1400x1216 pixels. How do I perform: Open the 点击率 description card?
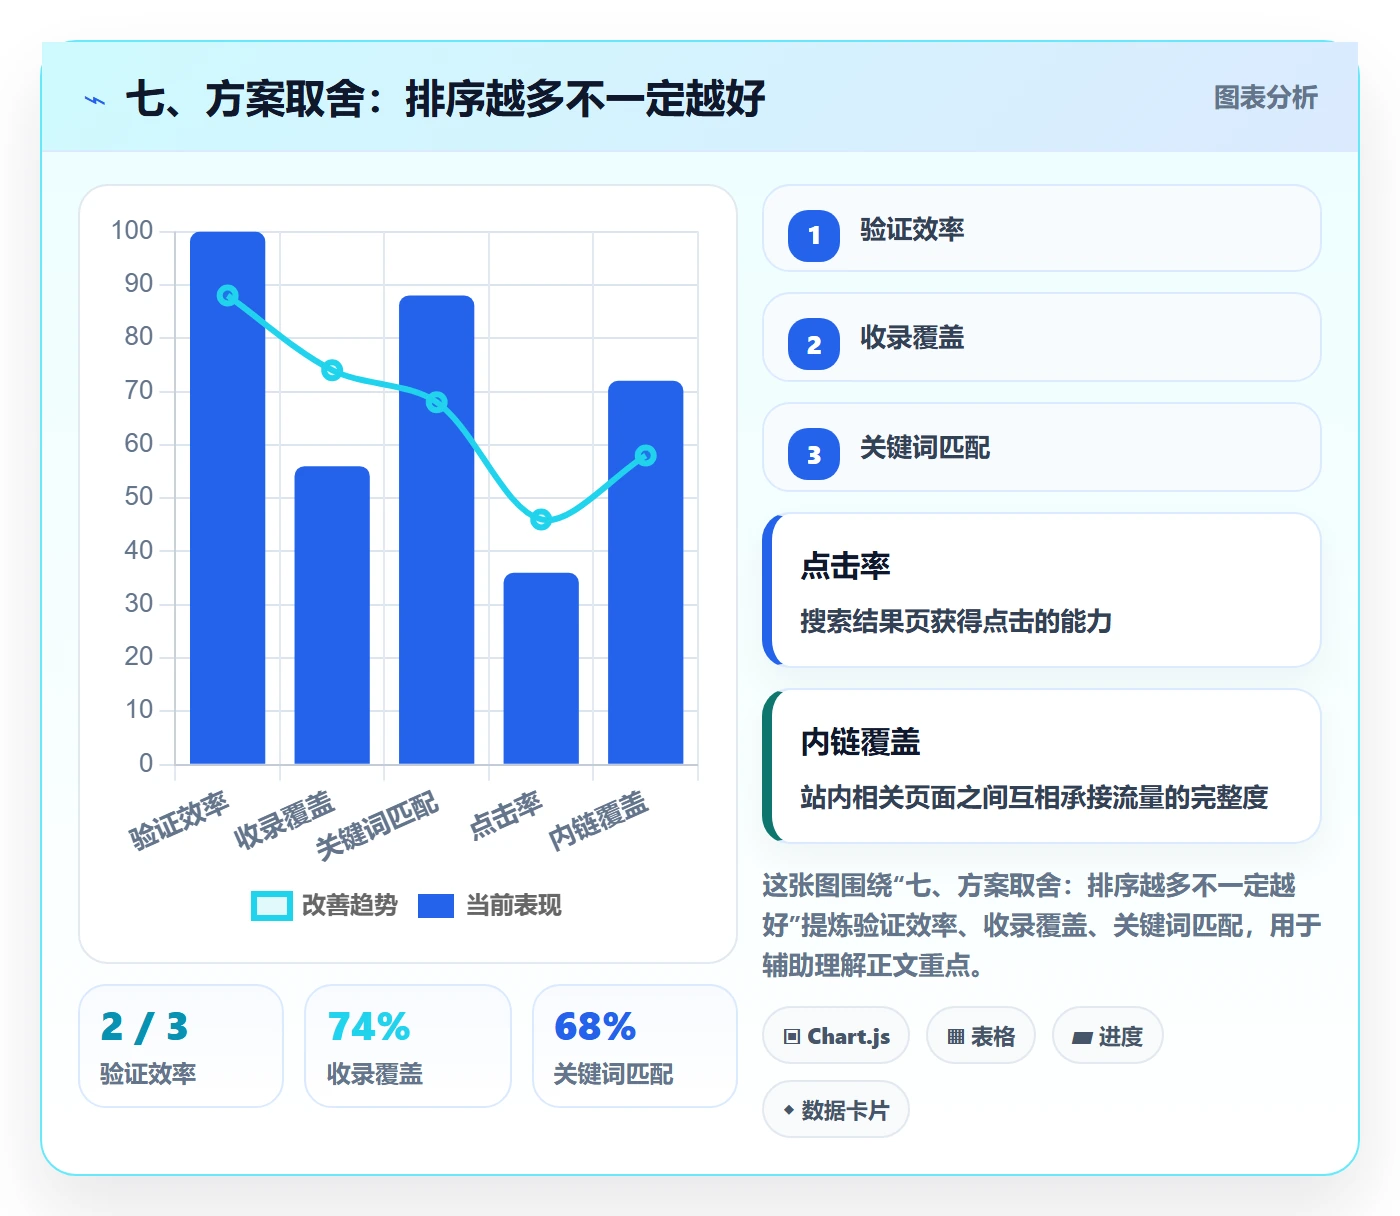(x=1042, y=590)
